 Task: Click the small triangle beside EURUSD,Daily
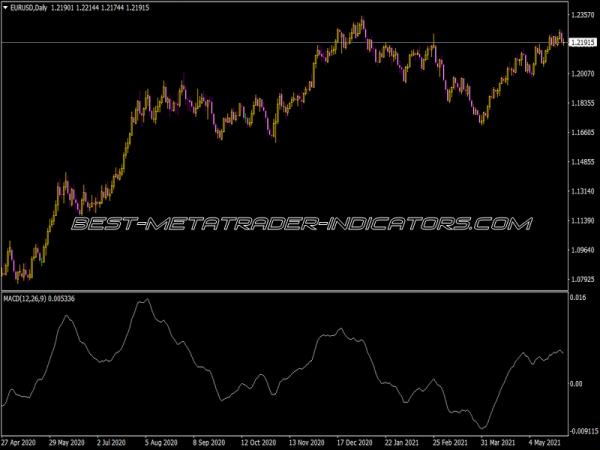coord(6,7)
